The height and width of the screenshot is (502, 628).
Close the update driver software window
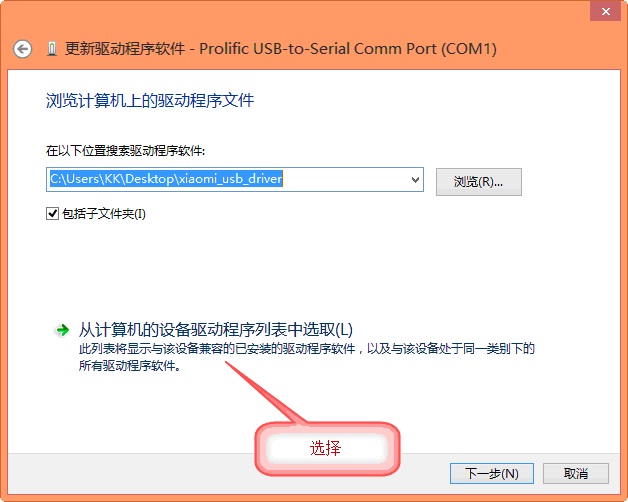point(606,12)
